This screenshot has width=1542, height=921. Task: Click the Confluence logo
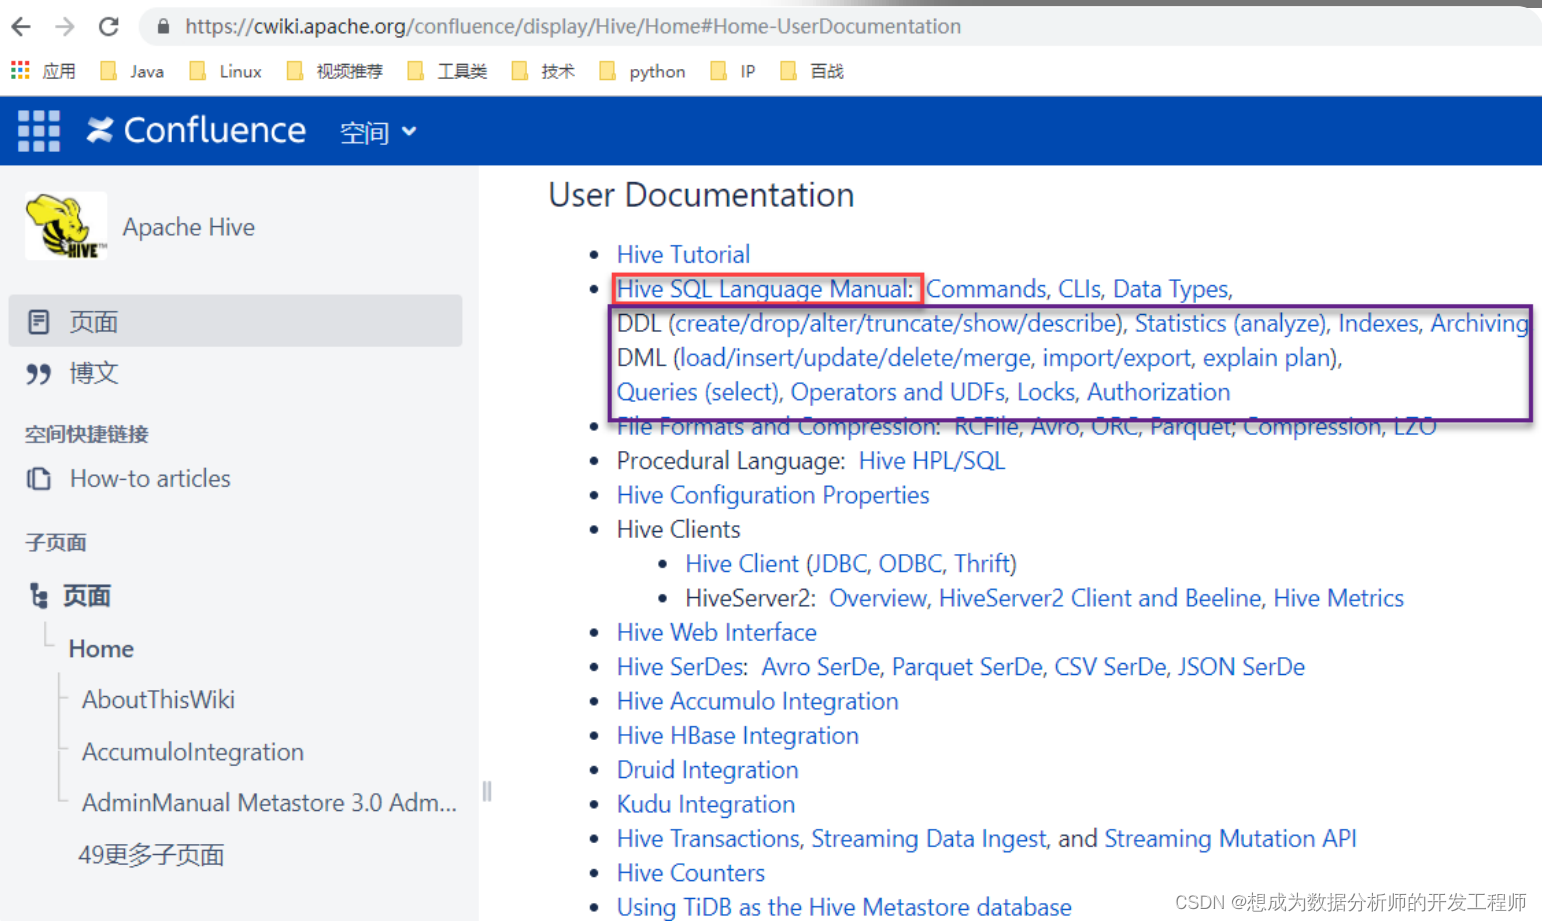click(196, 131)
